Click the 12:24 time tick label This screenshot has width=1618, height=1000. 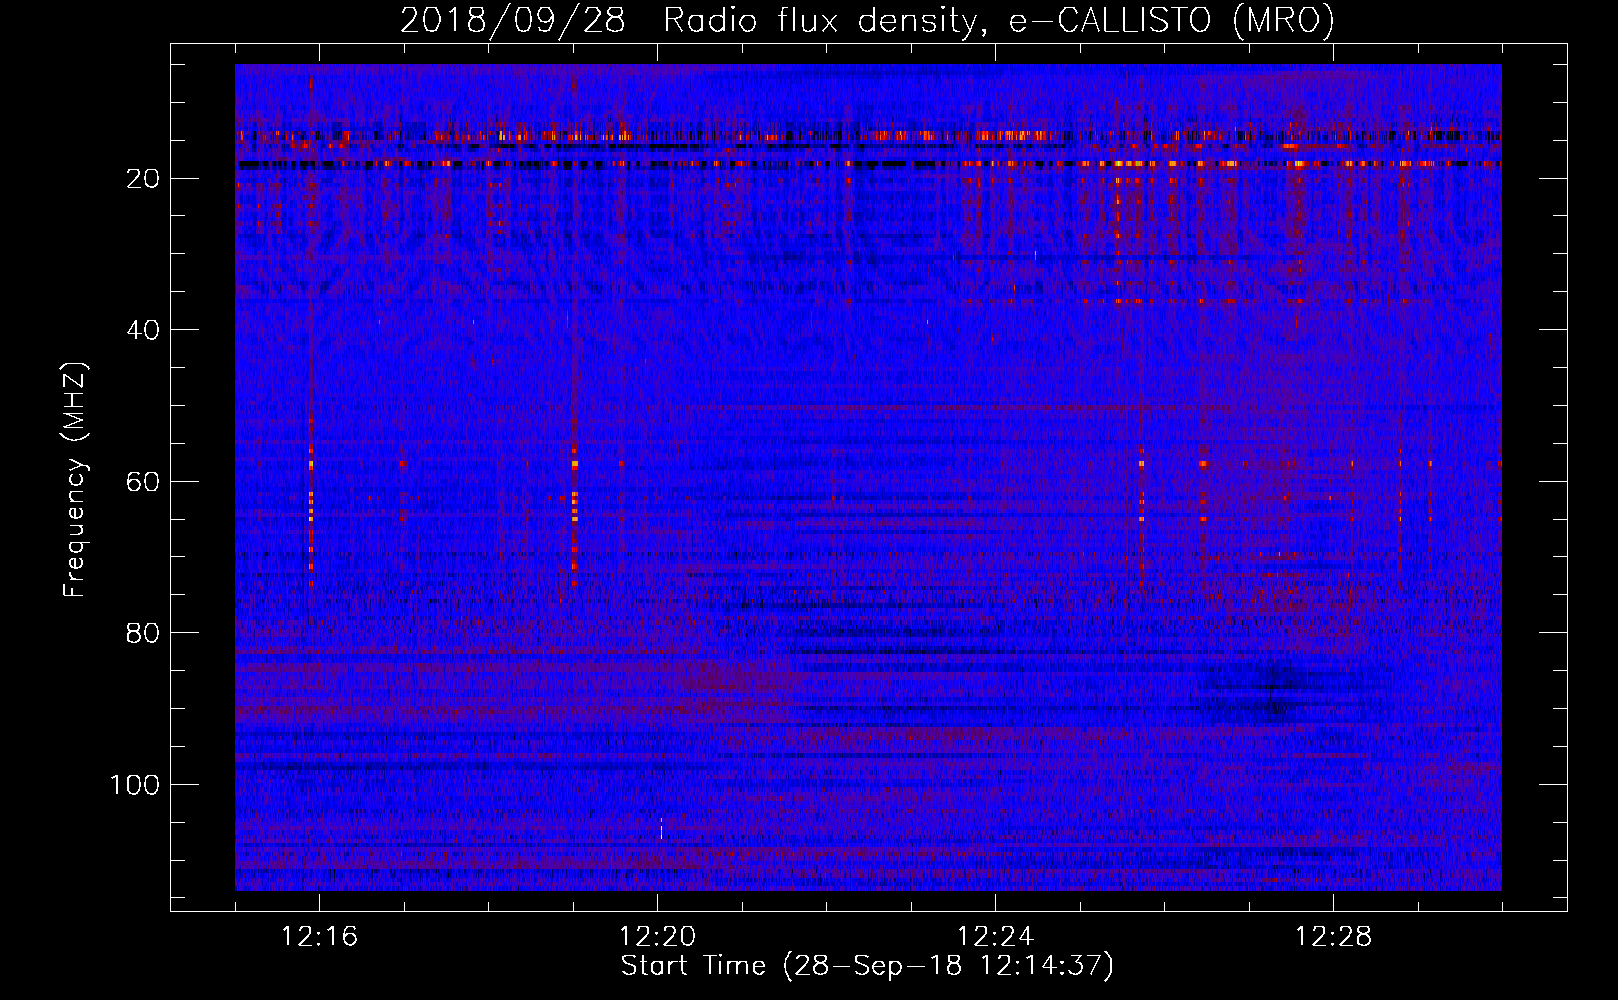(x=995, y=937)
